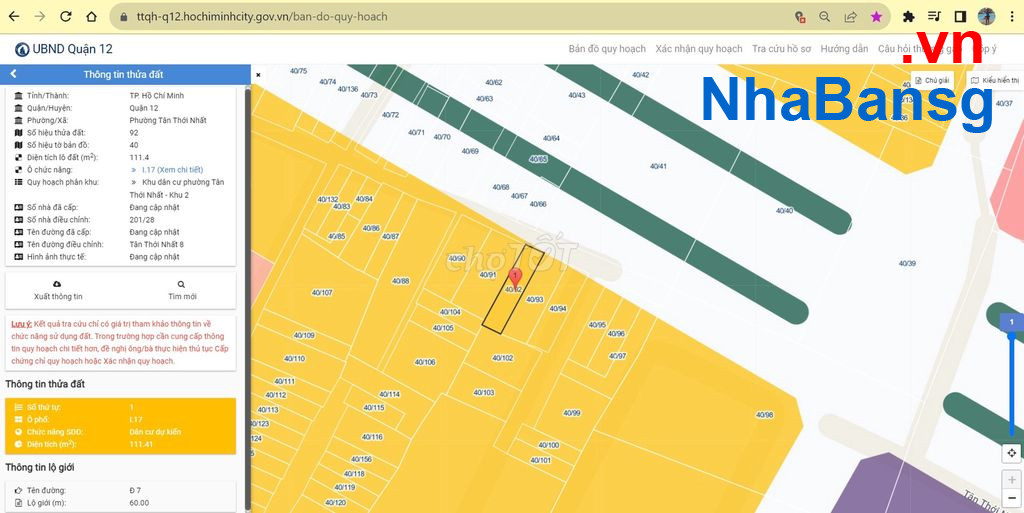The height and width of the screenshot is (513, 1024).
Task: Click the Tìm mới search button
Action: (x=182, y=290)
